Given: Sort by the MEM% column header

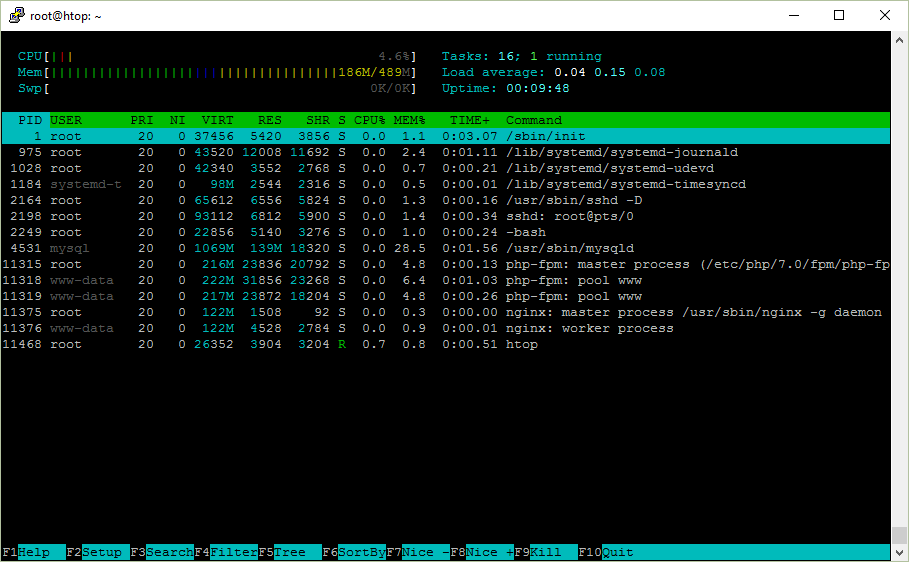Looking at the screenshot, I should [x=409, y=120].
